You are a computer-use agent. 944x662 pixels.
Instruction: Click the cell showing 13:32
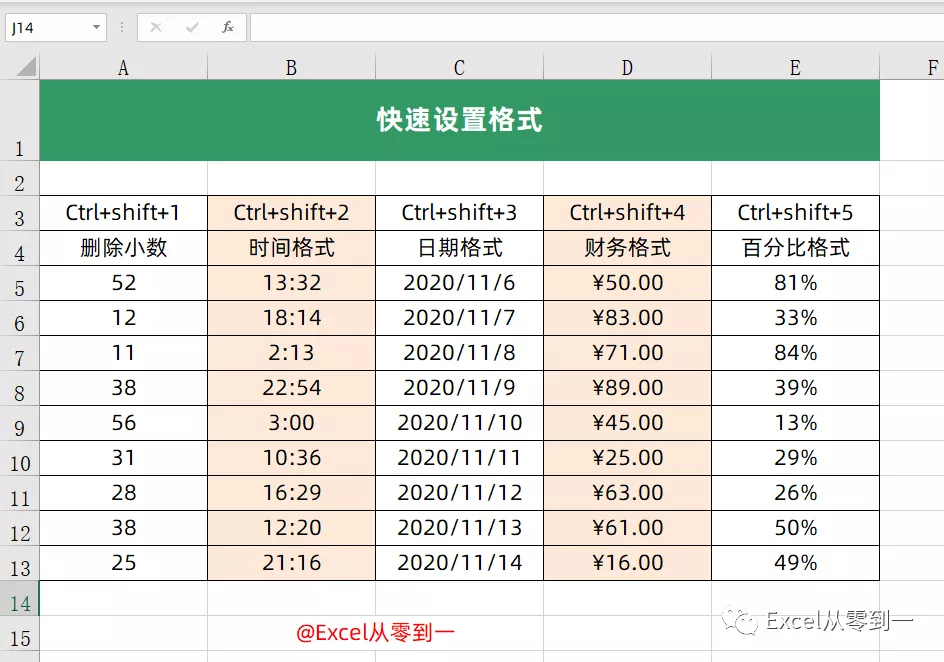point(290,283)
